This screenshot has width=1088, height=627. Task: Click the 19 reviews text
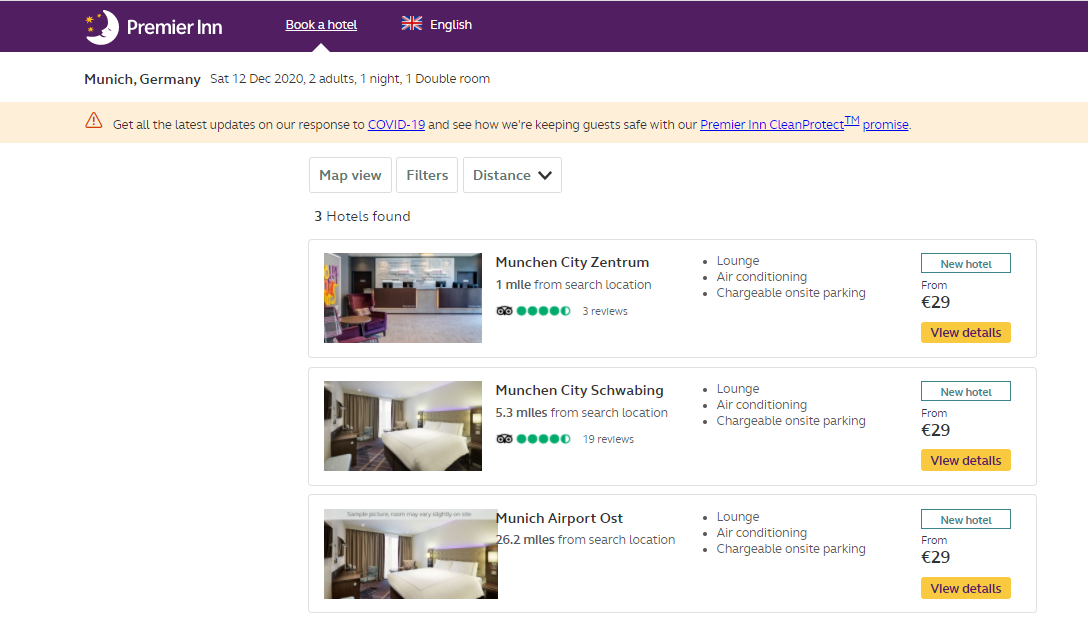coord(609,439)
